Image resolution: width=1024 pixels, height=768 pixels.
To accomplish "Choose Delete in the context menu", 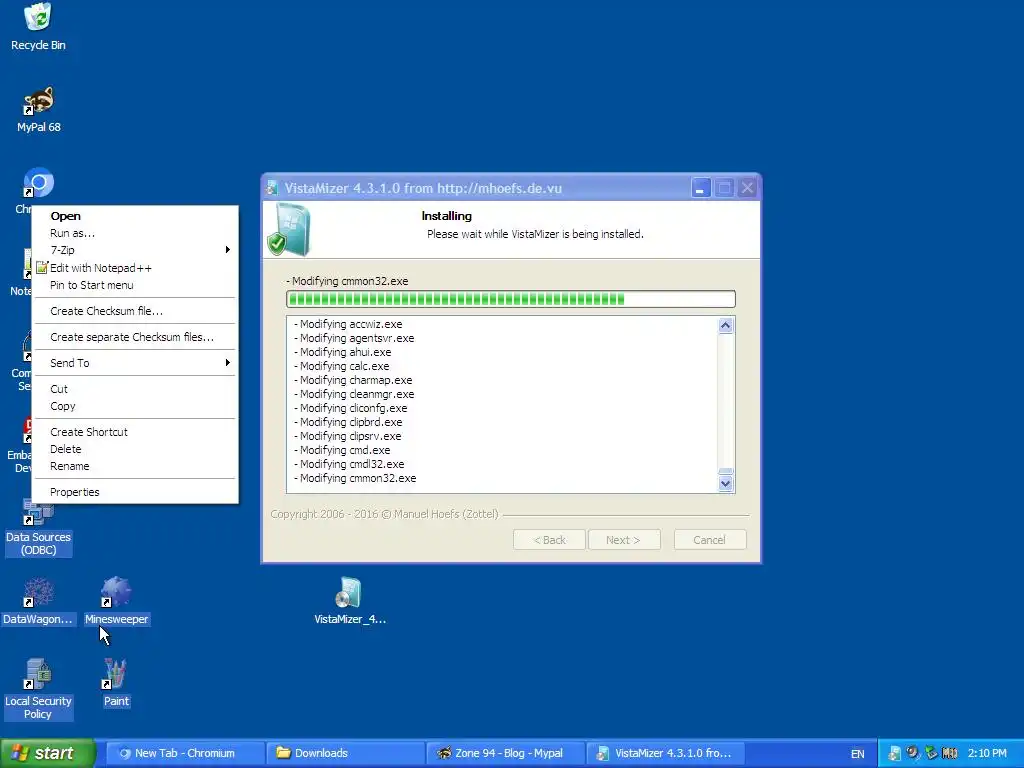I will tap(135, 449).
